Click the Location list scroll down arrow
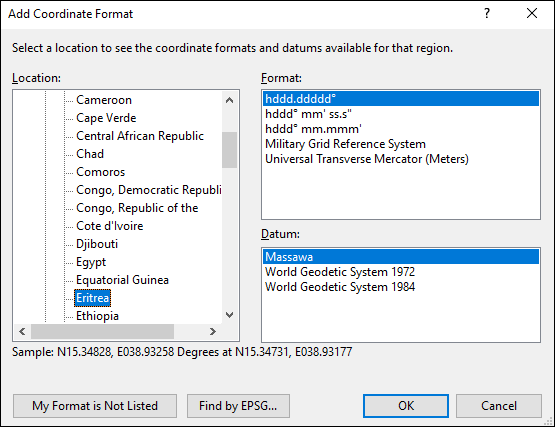Viewport: 555px width, 427px height. point(229,315)
